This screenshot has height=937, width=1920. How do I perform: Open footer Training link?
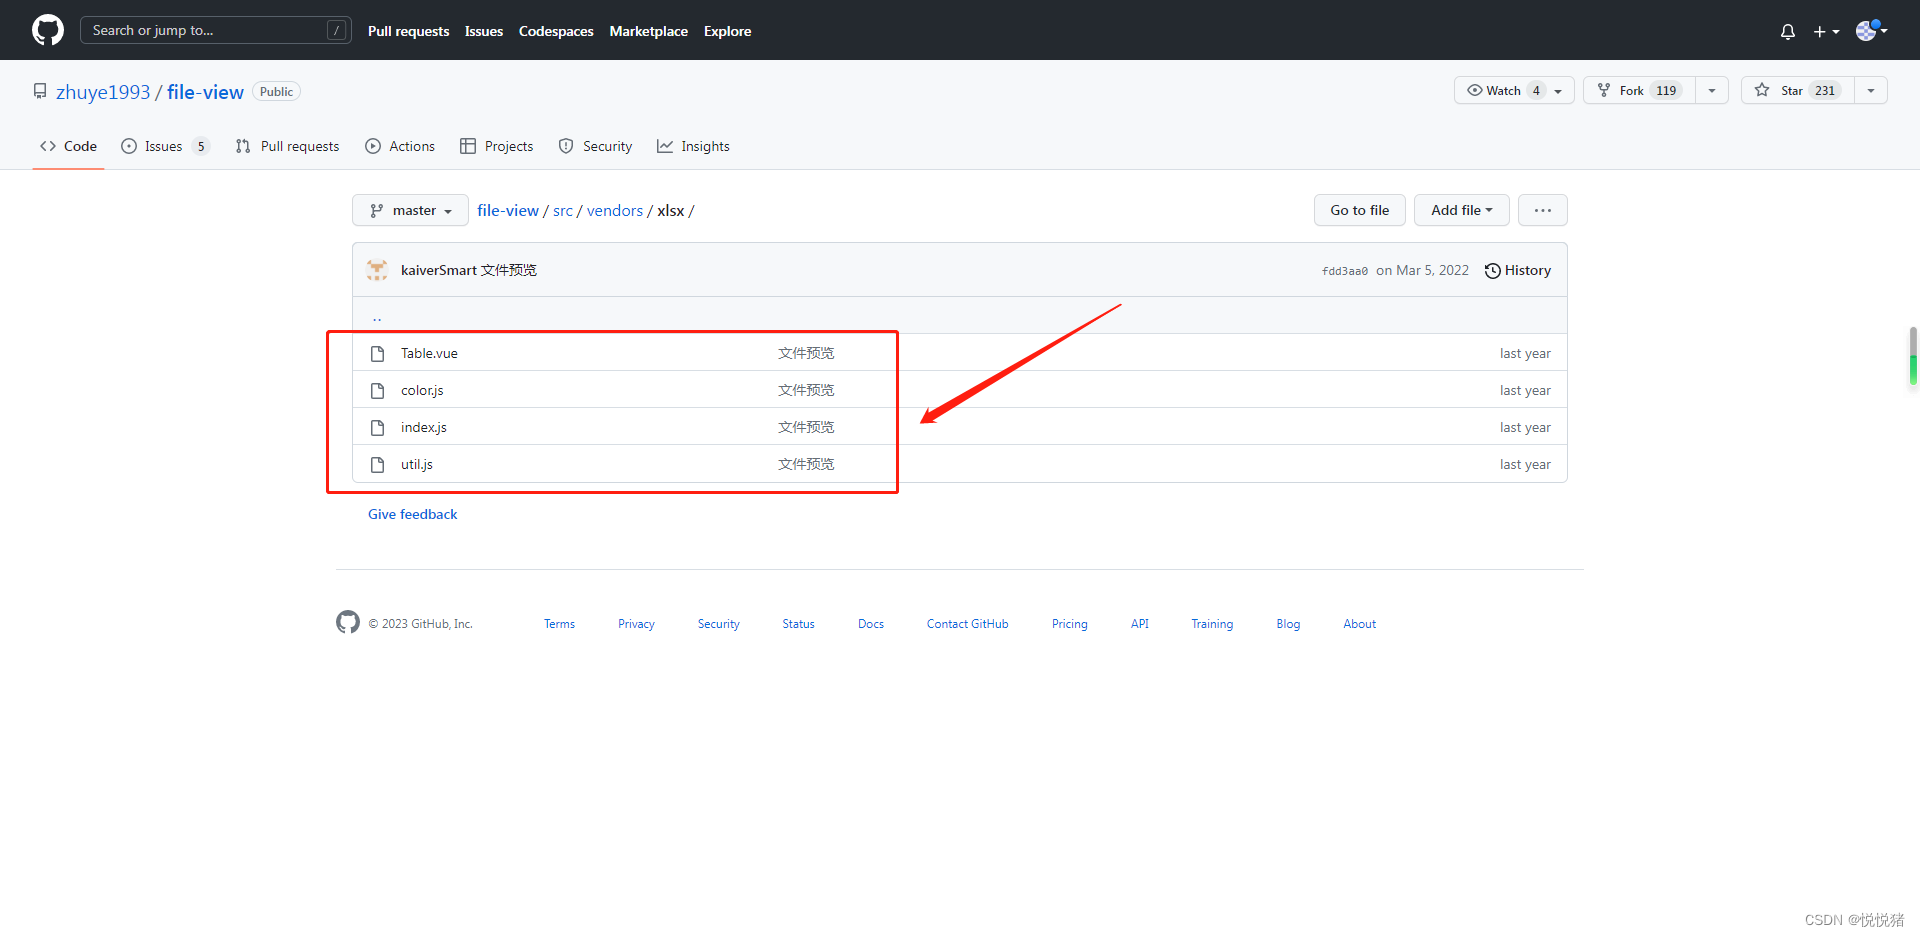point(1212,624)
